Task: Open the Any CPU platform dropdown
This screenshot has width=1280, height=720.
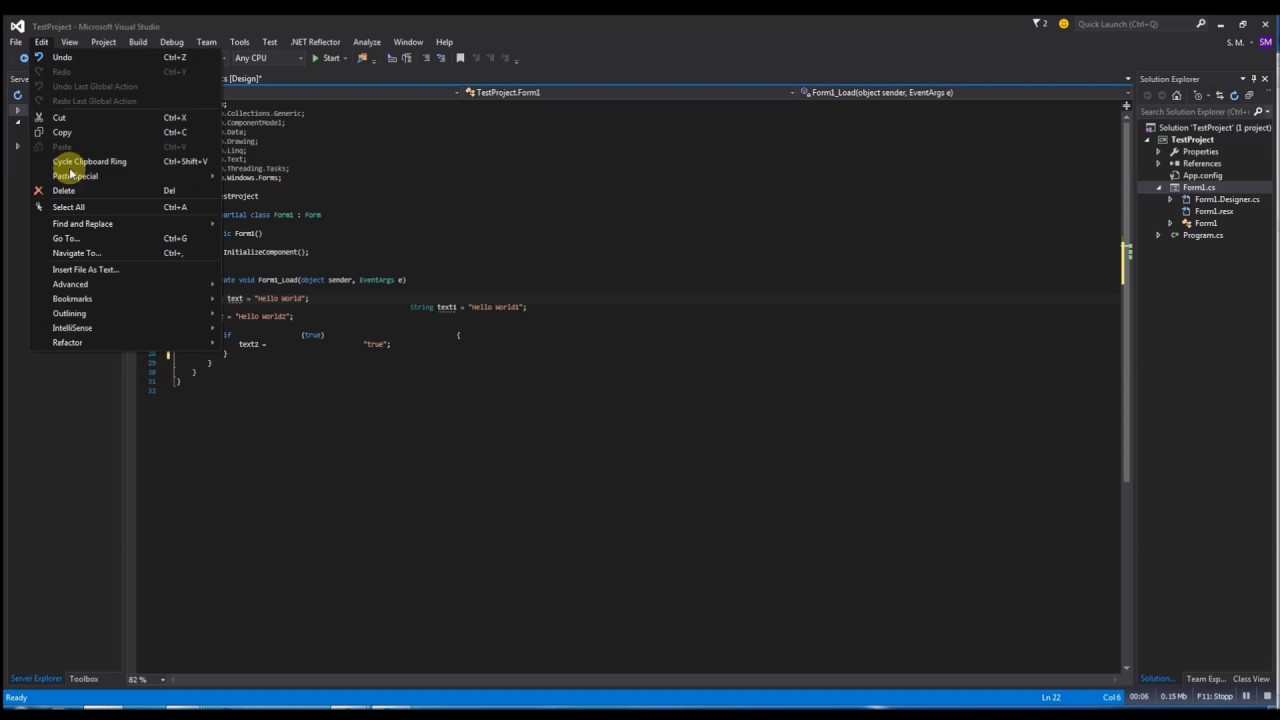Action: tap(267, 58)
